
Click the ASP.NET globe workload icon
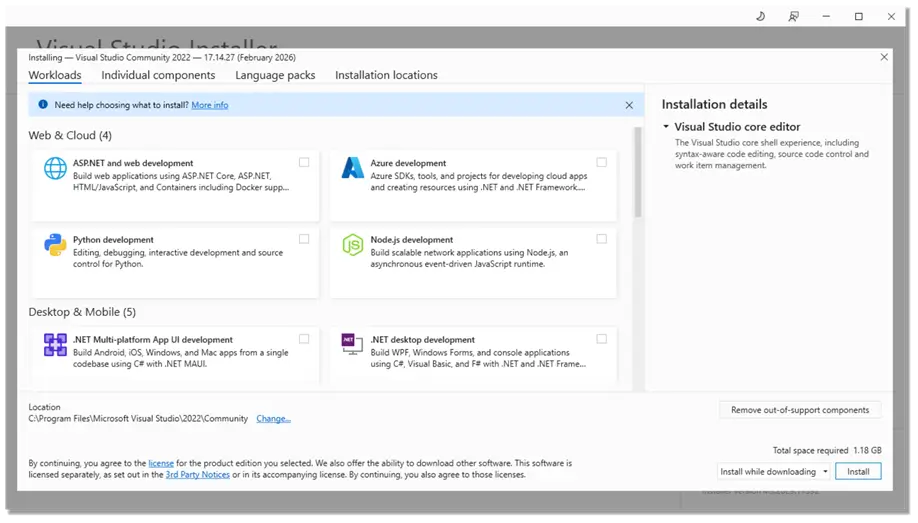coord(55,168)
